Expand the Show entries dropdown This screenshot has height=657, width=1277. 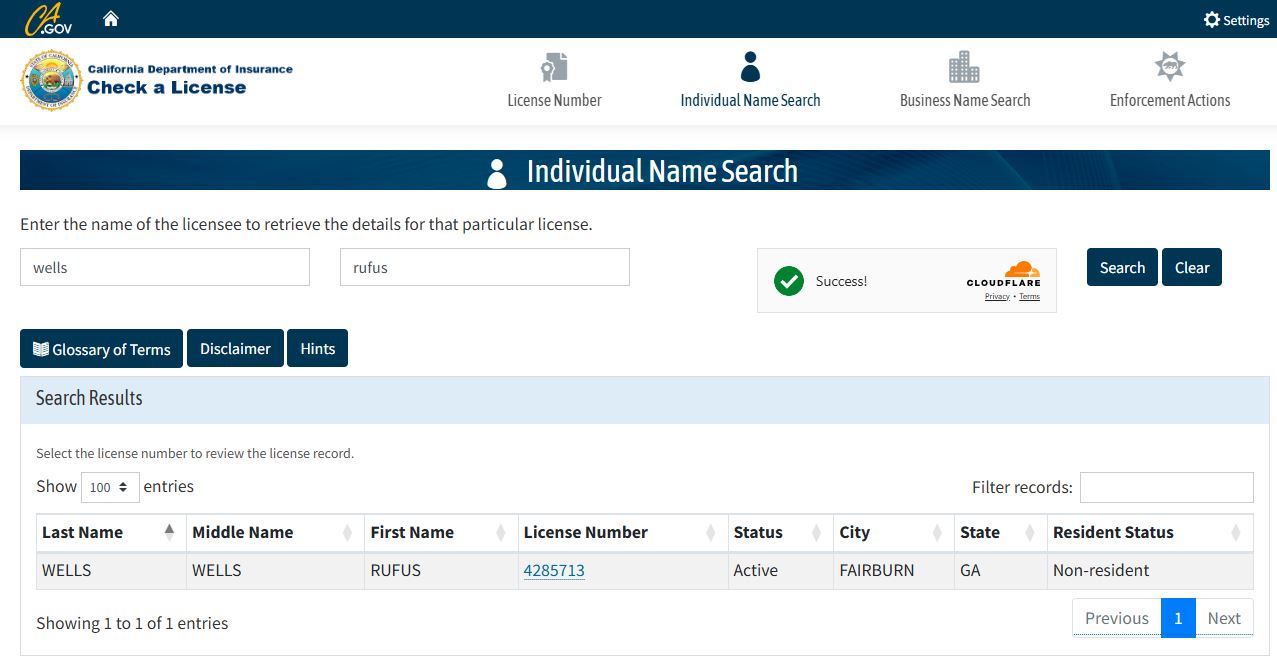point(110,487)
